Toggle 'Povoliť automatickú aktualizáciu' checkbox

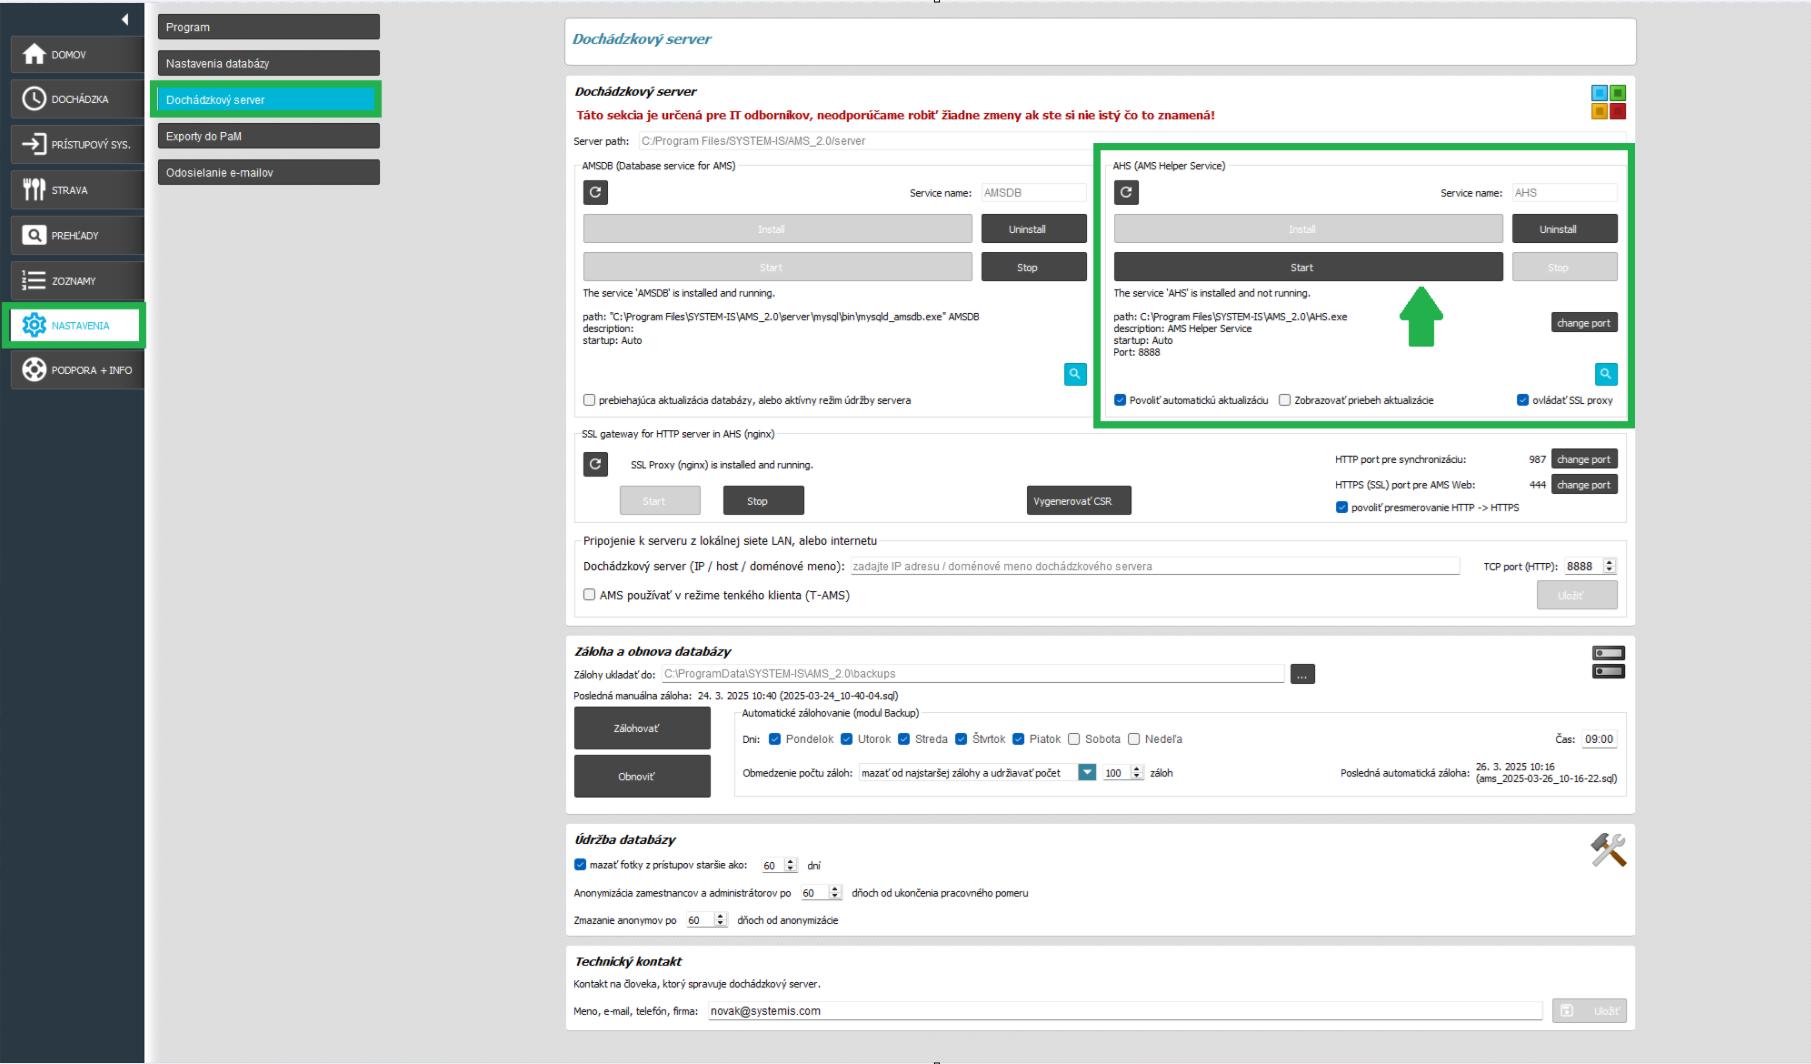coord(1120,400)
